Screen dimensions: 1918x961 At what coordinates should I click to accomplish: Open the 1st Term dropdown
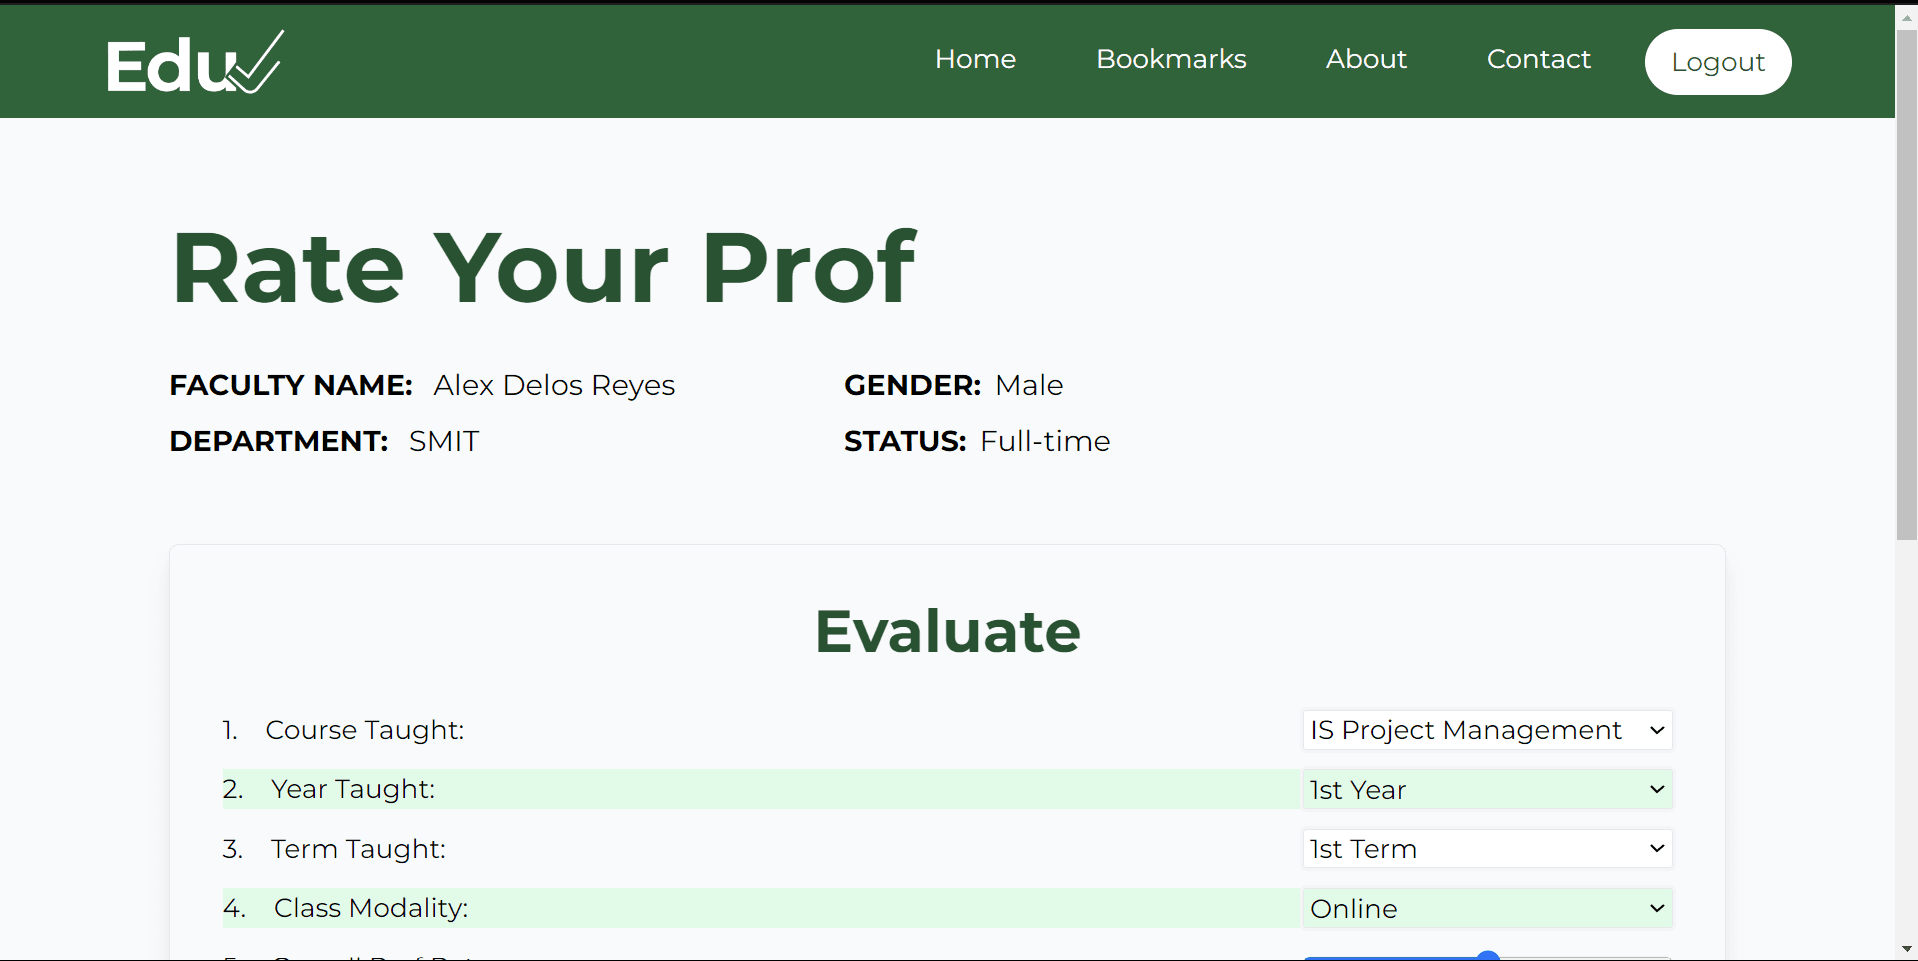(x=1485, y=848)
